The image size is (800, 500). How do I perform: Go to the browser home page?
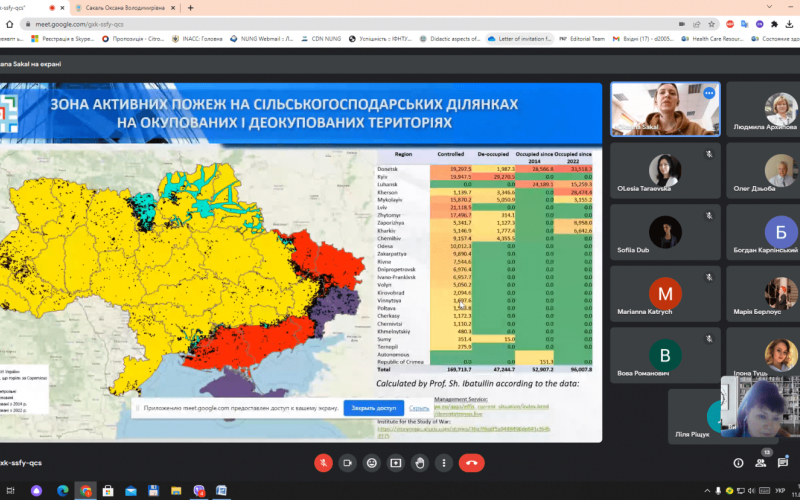click(9, 24)
